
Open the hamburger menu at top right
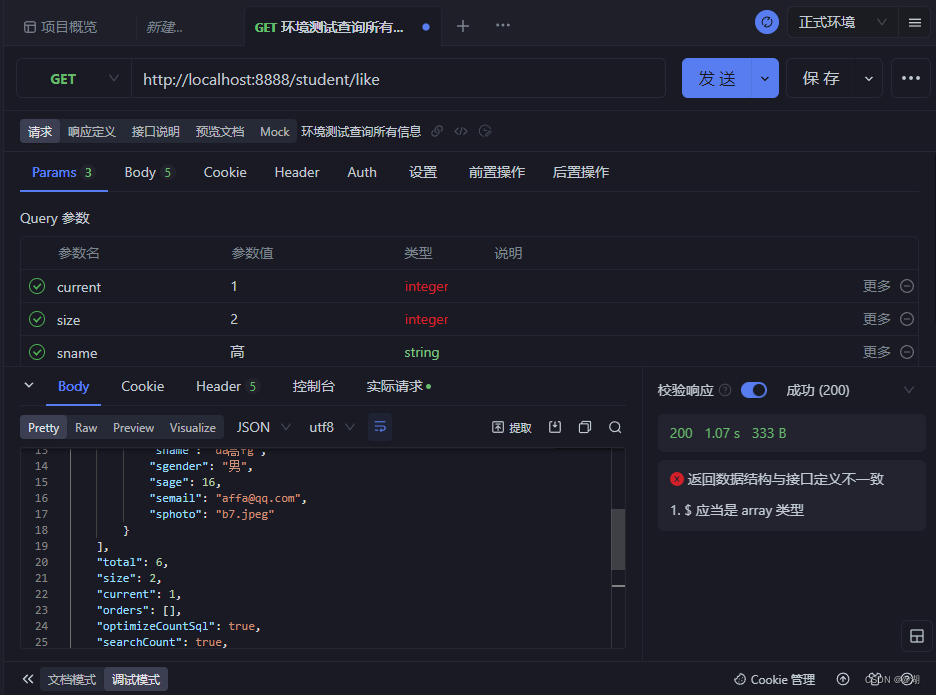915,23
